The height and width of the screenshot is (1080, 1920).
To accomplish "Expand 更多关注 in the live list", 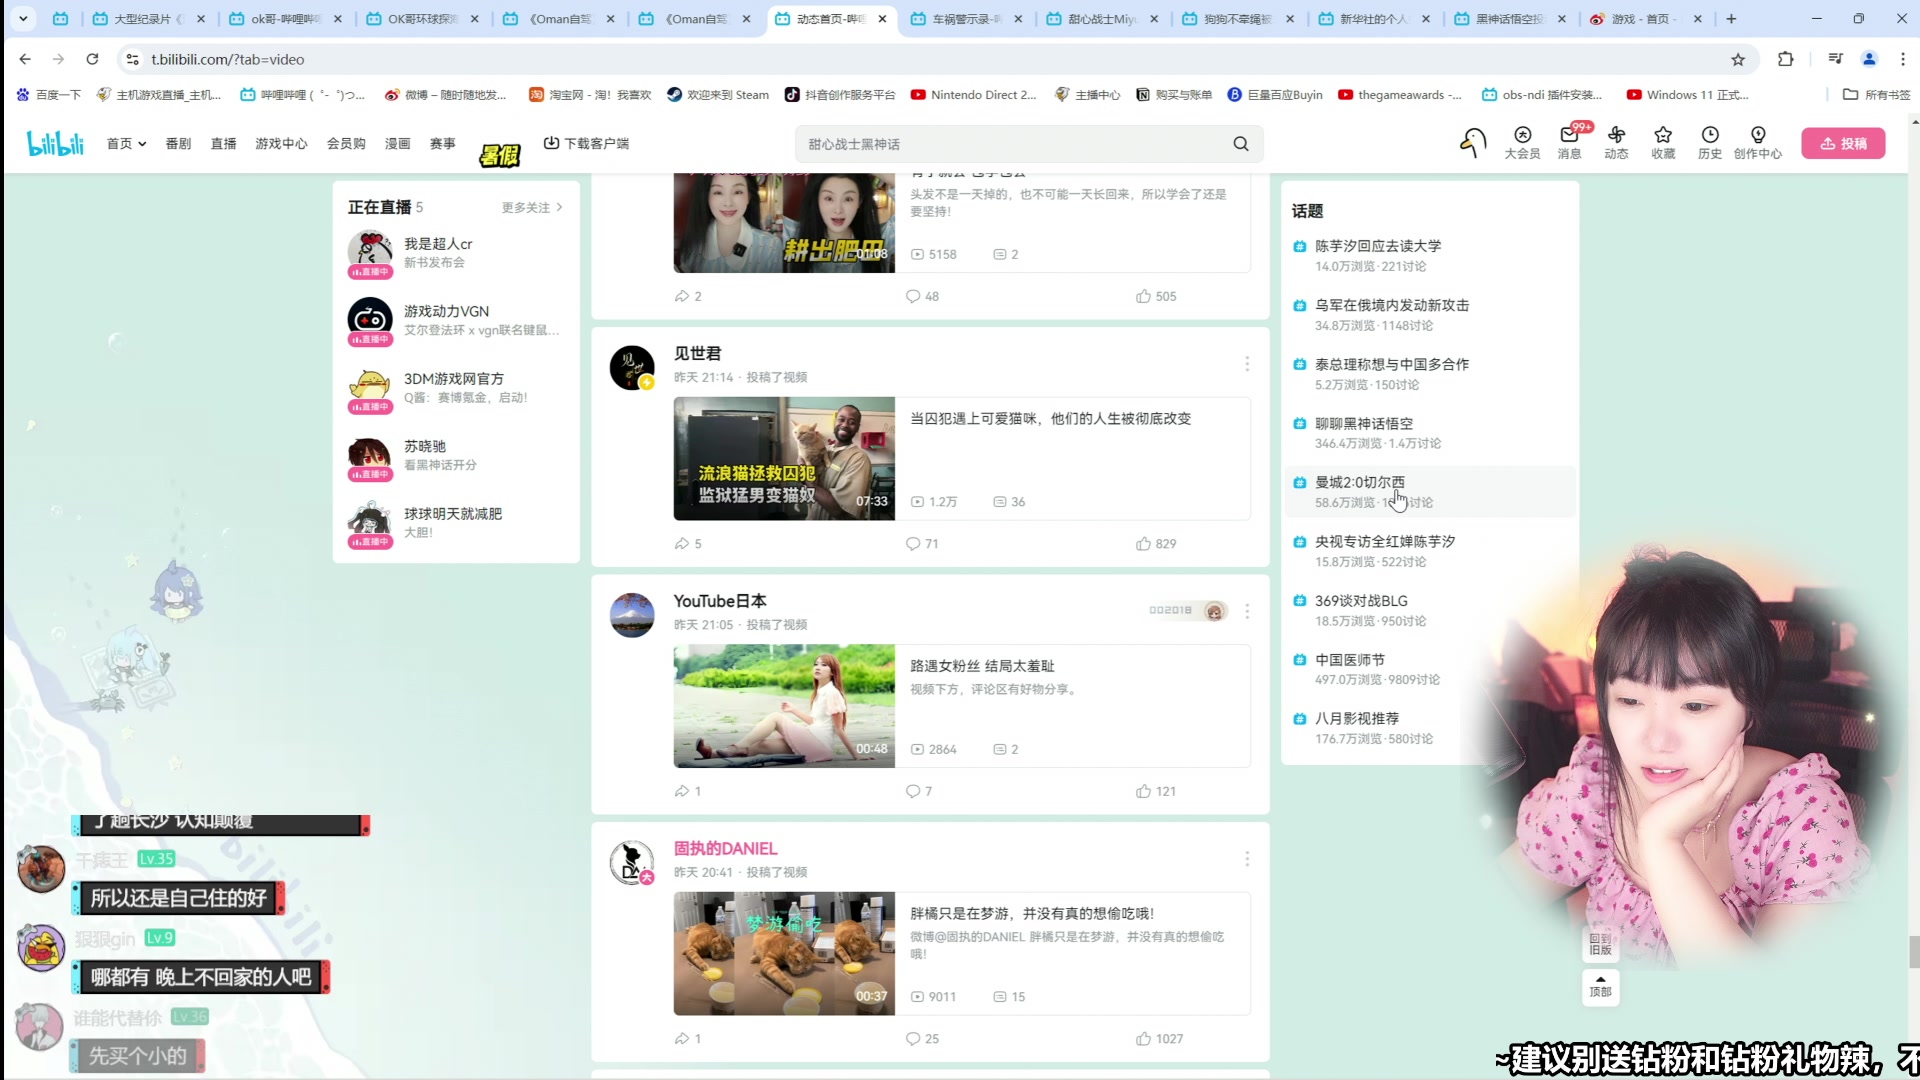I will coord(527,207).
